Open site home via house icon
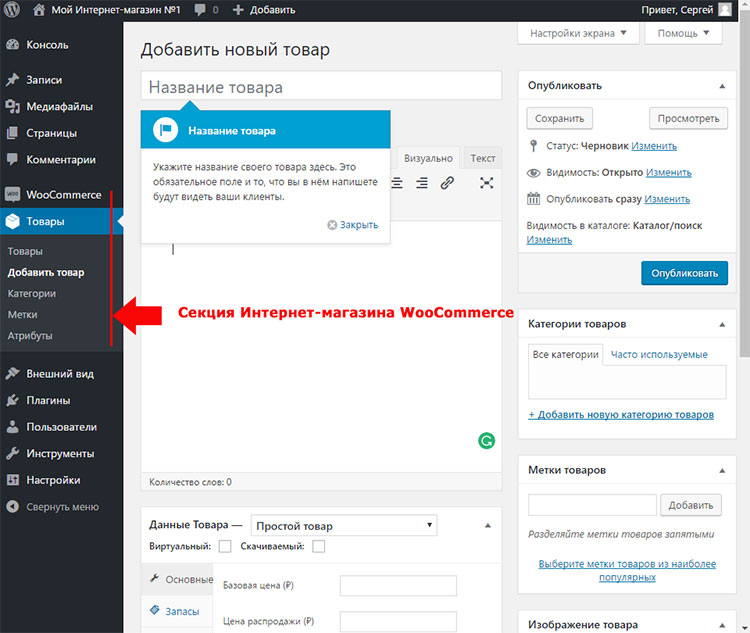 [39, 10]
